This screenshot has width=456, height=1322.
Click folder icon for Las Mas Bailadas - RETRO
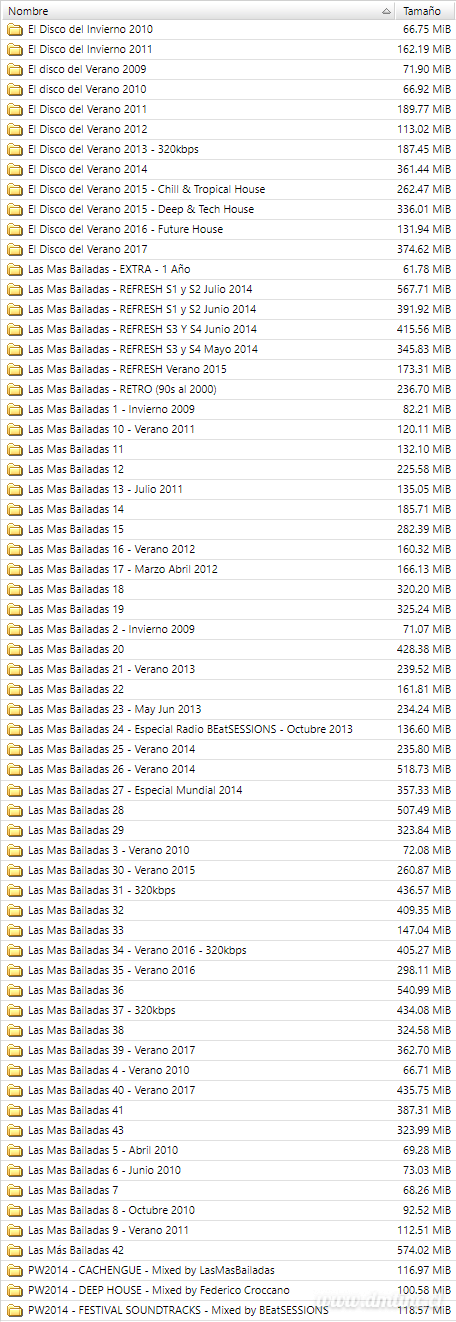click(14, 389)
